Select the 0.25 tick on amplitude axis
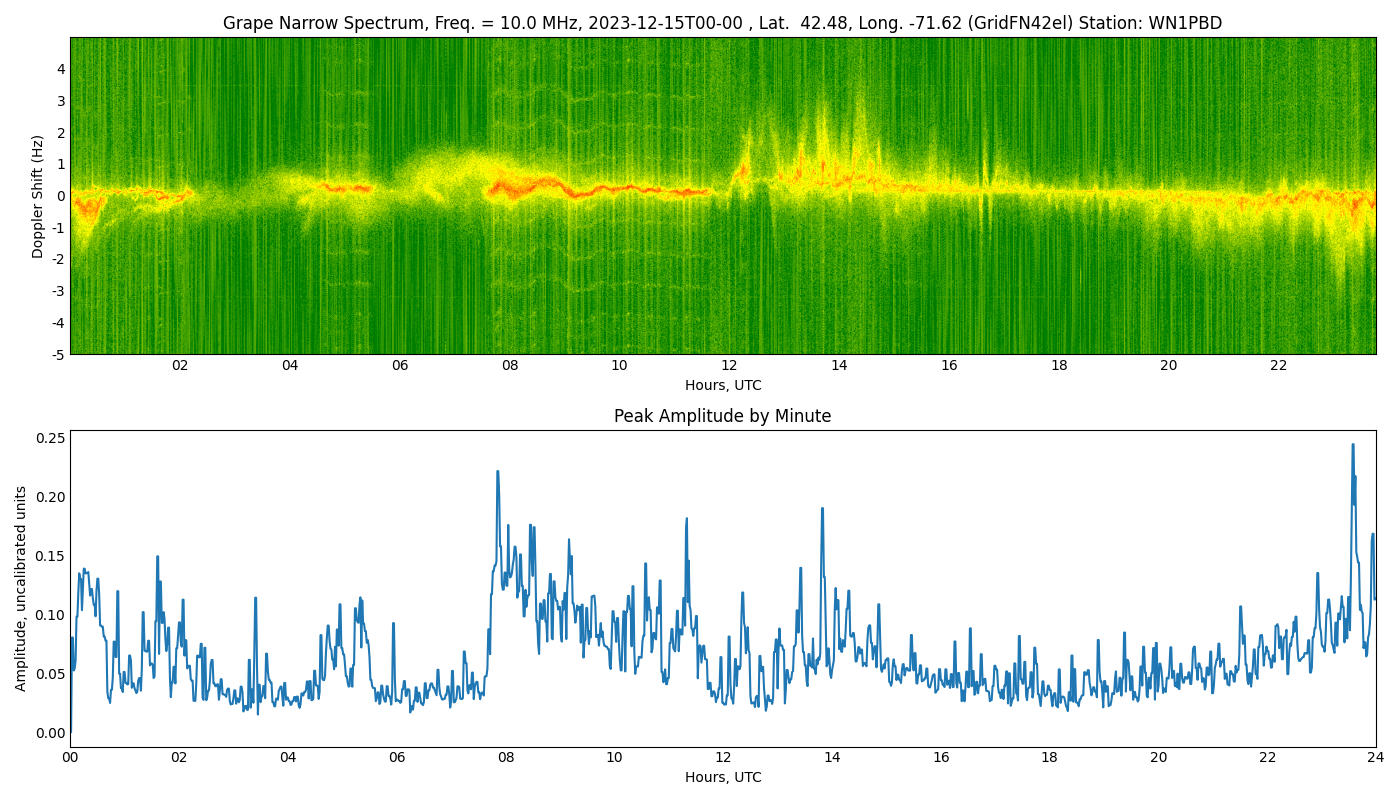The height and width of the screenshot is (800, 1400). 52,438
